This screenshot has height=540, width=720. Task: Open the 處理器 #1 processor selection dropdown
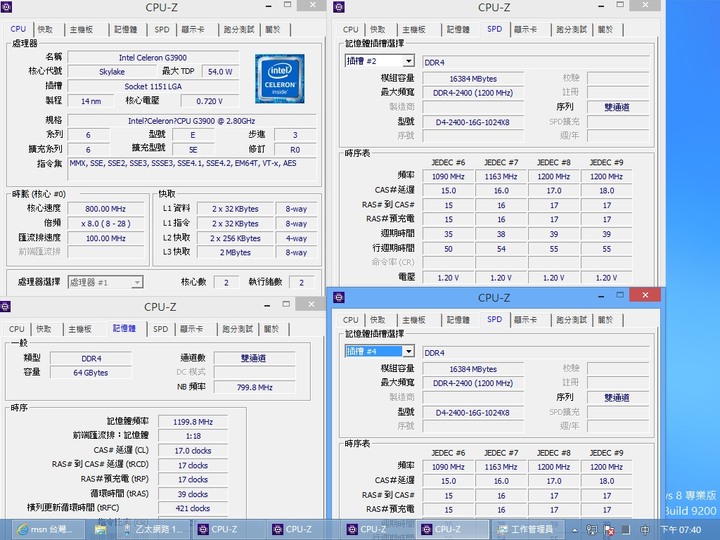pos(105,282)
